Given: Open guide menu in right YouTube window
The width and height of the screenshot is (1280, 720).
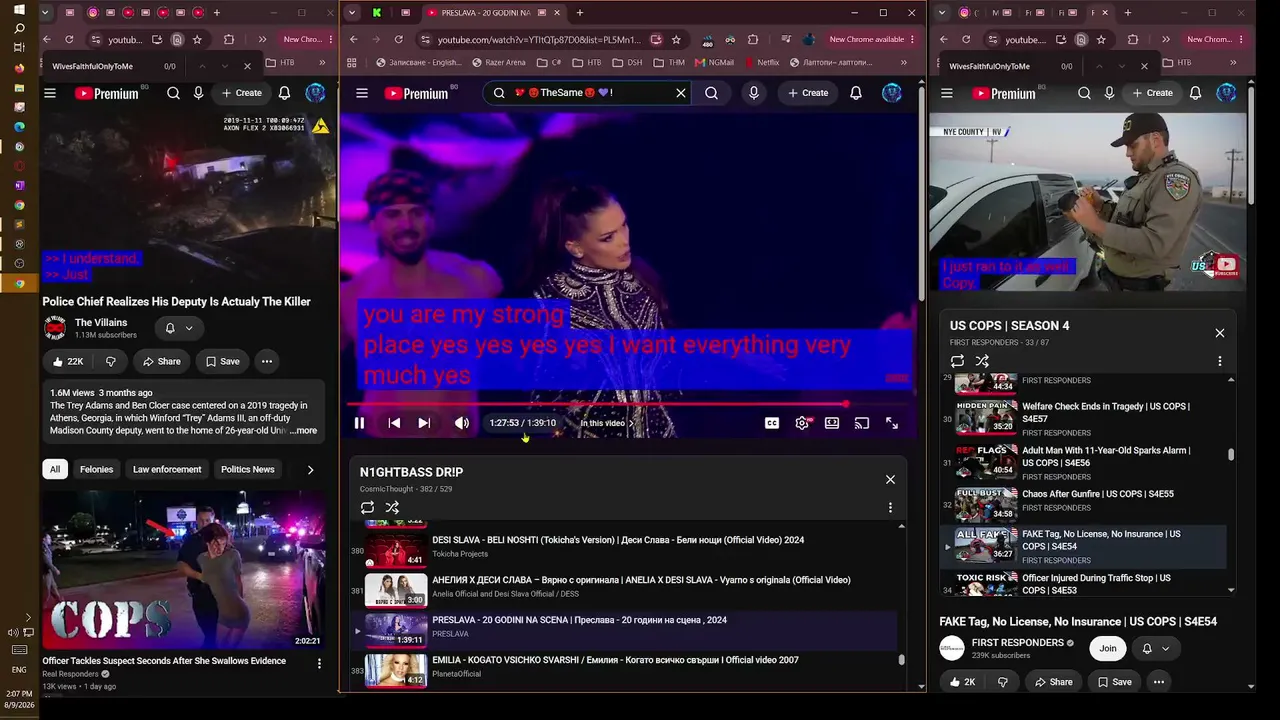Looking at the screenshot, I should (x=947, y=93).
